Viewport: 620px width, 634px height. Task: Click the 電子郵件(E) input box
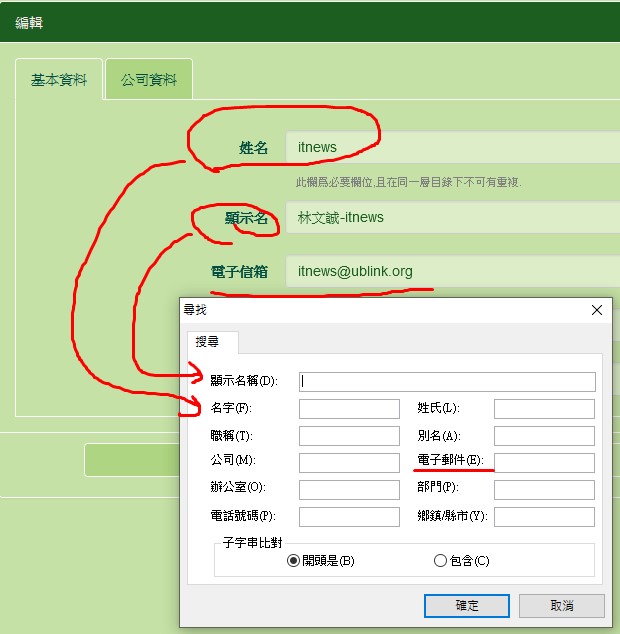click(544, 462)
